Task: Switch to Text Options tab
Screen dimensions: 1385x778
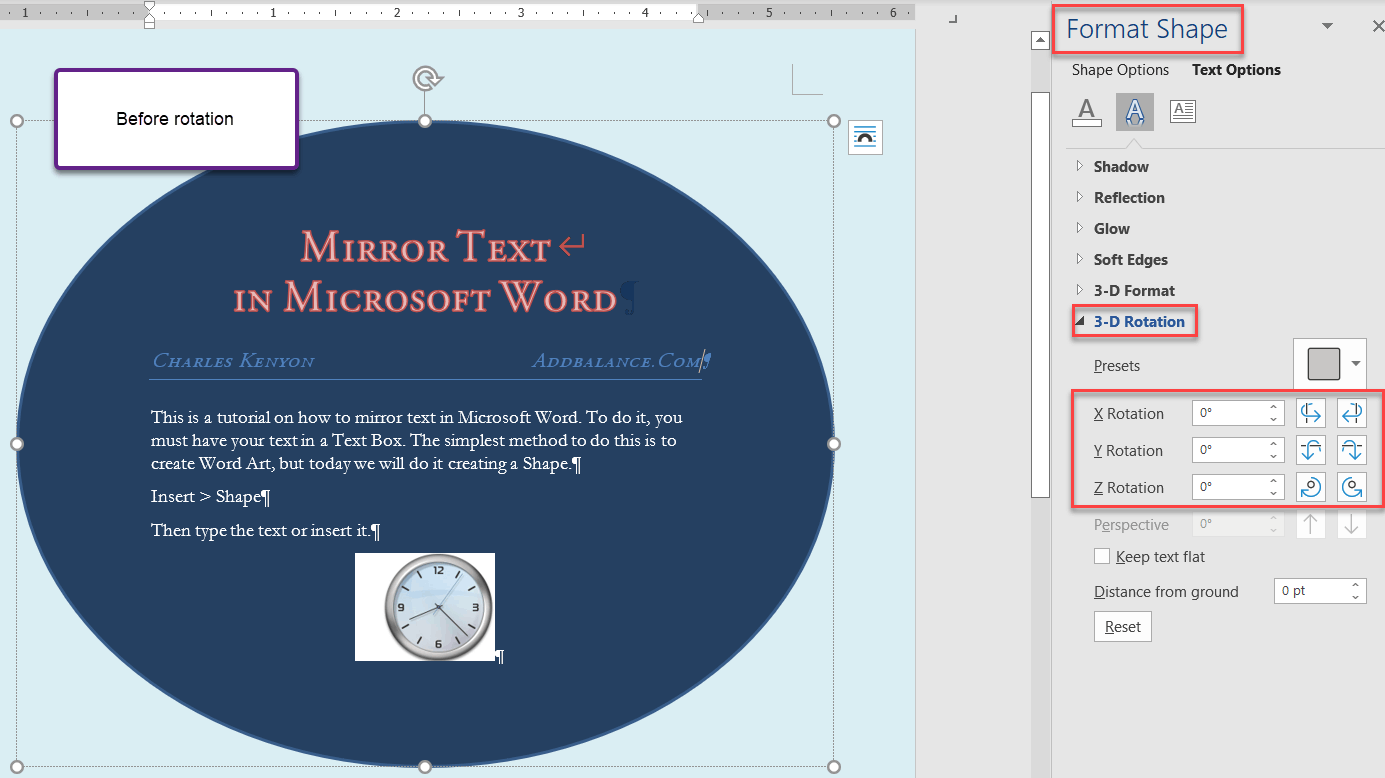Action: click(x=1236, y=70)
